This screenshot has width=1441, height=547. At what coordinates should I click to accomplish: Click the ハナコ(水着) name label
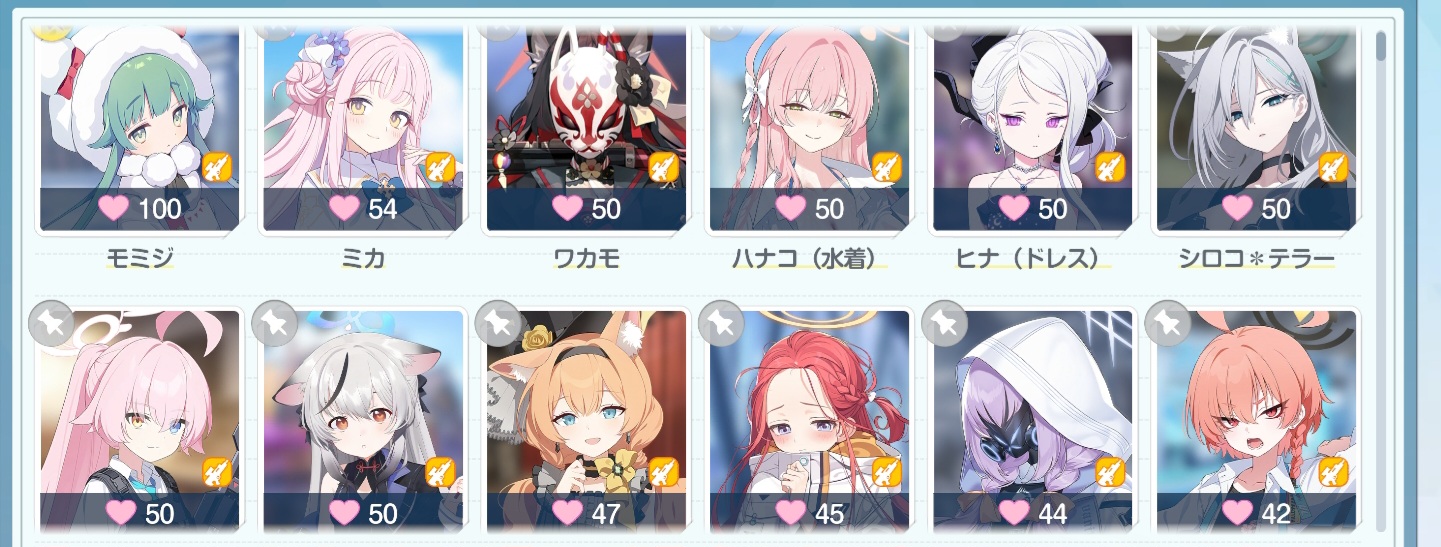[x=809, y=260]
